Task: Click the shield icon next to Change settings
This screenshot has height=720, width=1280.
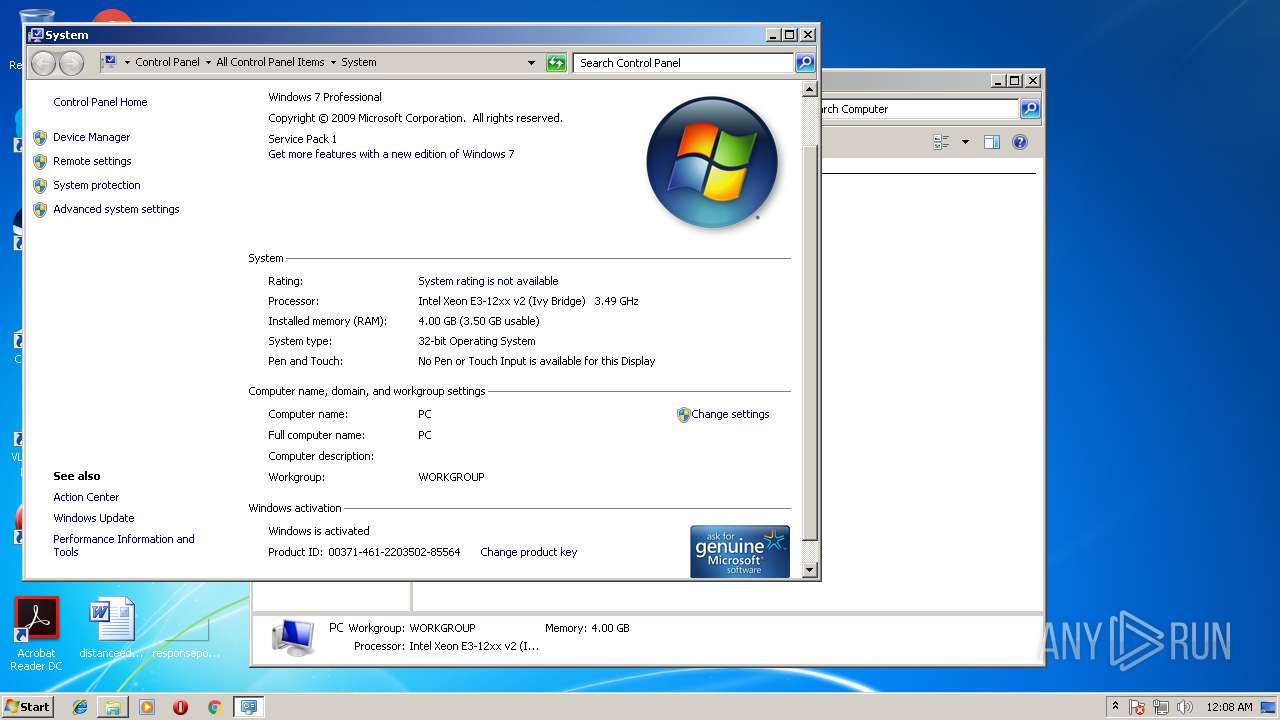Action: click(x=684, y=415)
